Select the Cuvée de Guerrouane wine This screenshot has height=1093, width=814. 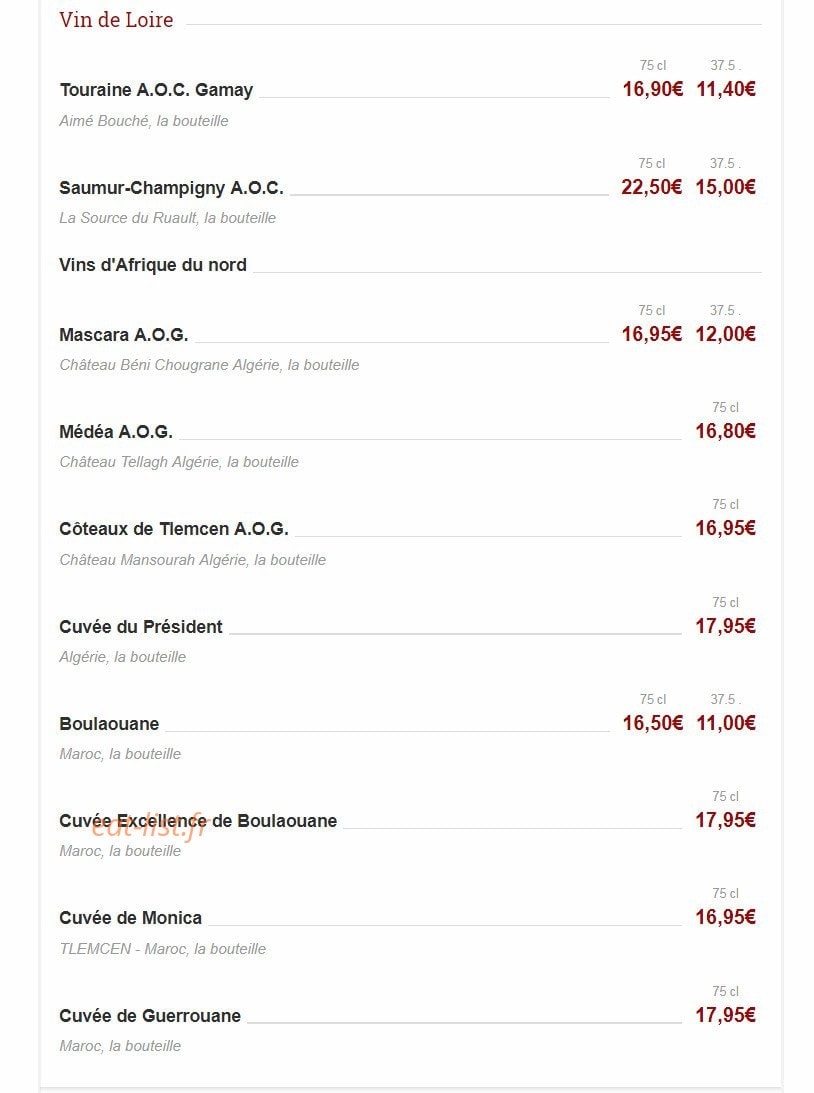coord(150,1016)
